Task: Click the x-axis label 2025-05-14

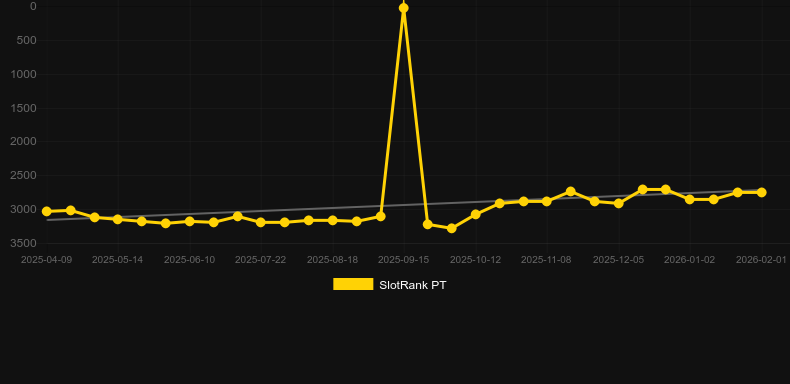Action: pos(117,260)
